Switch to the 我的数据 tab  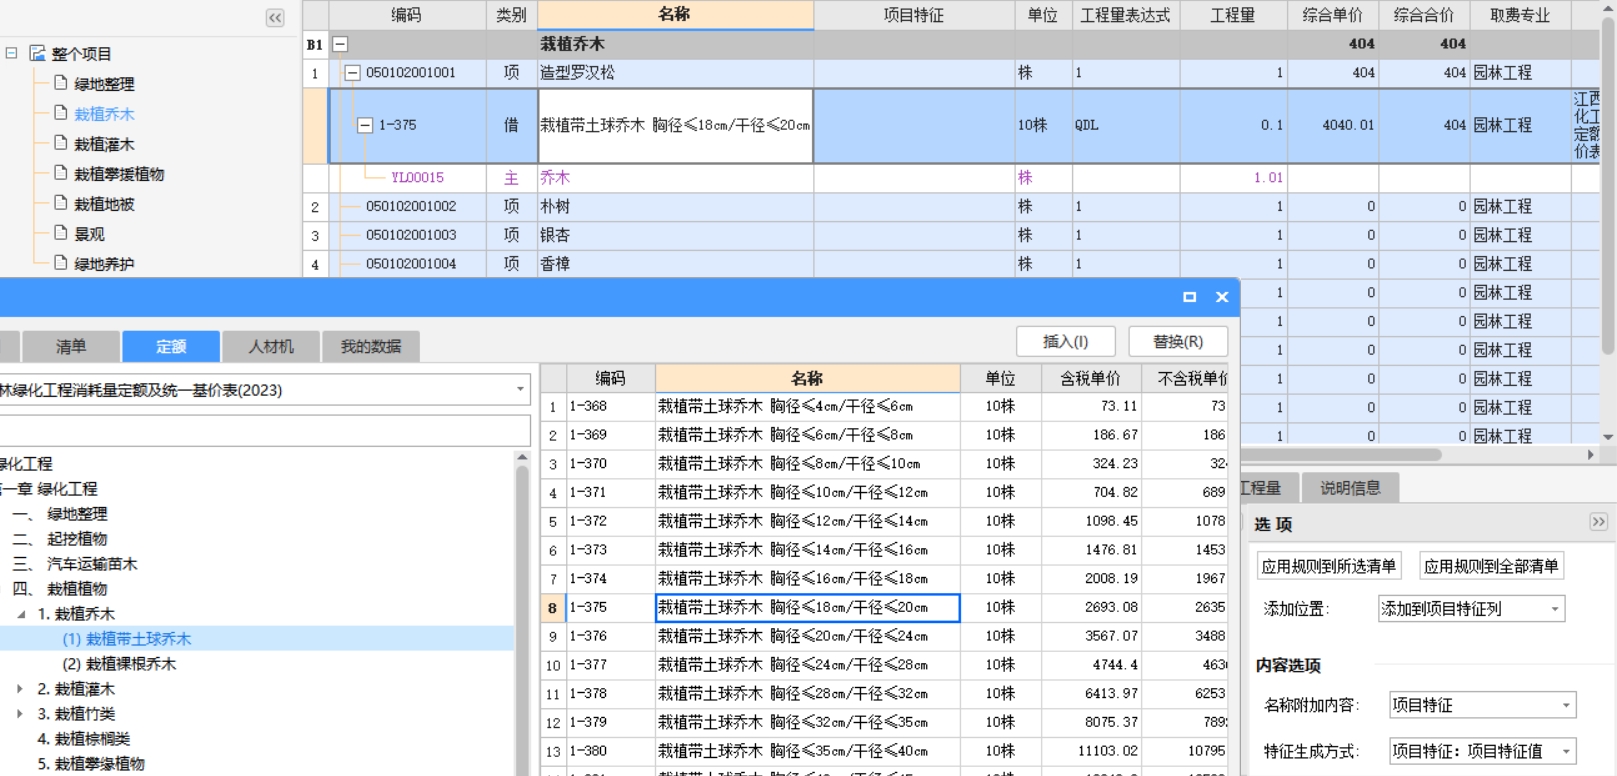coord(371,346)
